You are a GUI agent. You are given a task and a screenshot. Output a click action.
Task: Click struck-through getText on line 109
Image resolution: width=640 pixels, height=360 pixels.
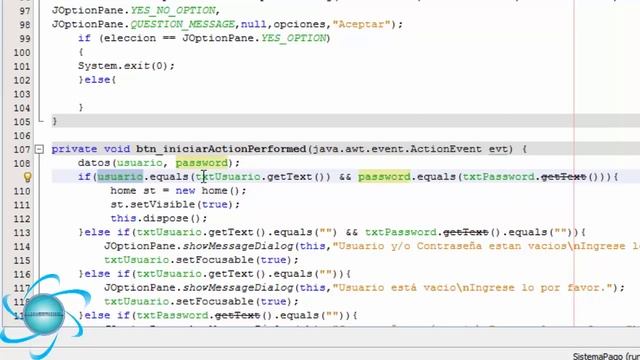pos(563,177)
